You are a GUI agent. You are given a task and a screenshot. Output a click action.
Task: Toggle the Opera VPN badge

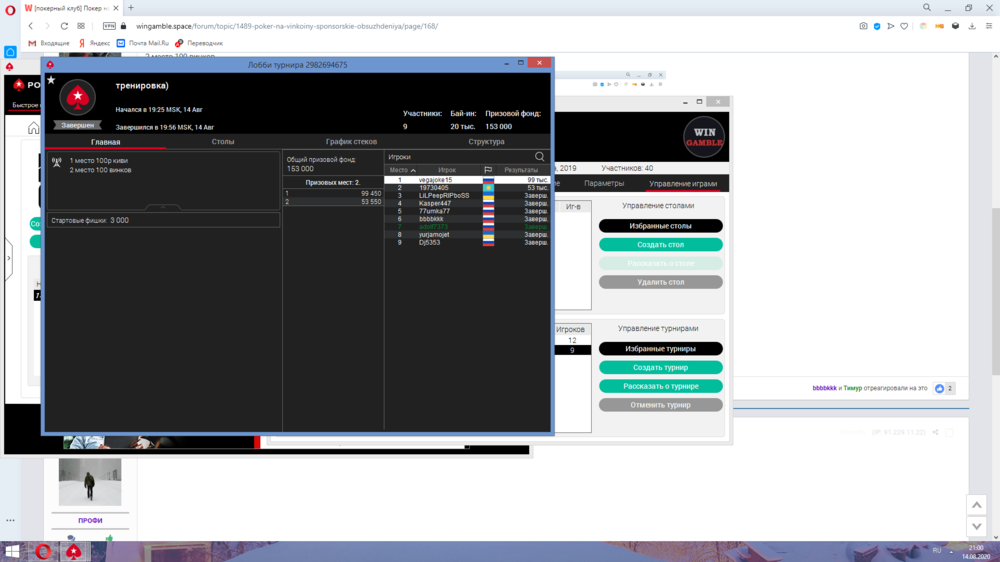(x=109, y=26)
